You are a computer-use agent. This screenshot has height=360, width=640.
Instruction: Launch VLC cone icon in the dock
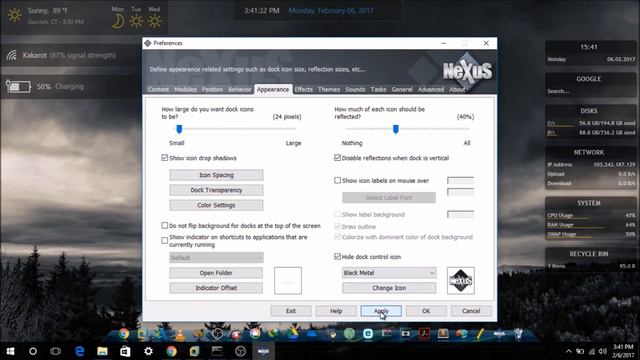180,334
